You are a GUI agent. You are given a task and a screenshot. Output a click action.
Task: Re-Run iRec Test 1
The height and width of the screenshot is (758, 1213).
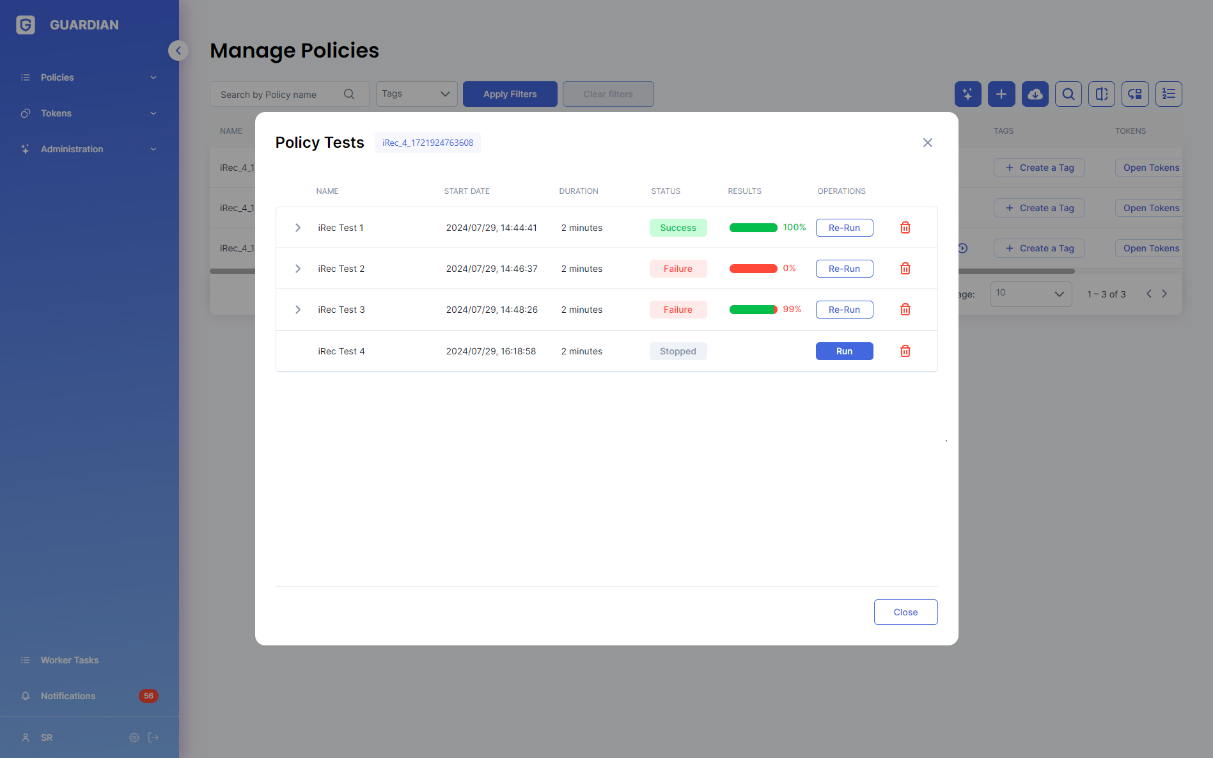[x=844, y=228]
